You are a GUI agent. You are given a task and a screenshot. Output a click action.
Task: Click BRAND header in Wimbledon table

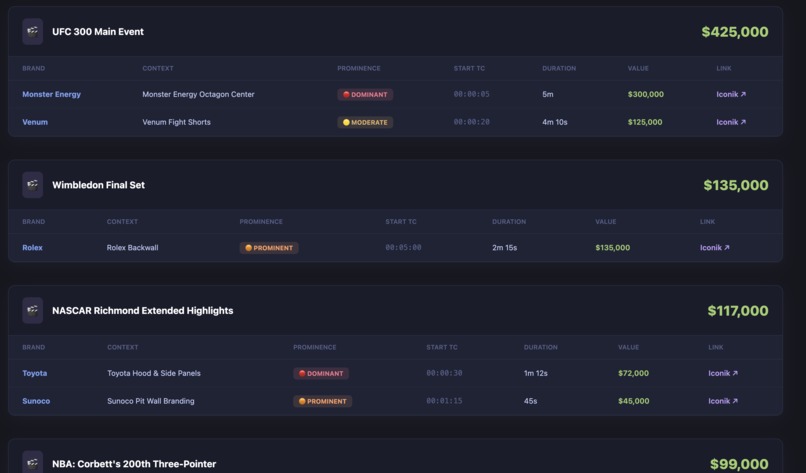(33, 221)
